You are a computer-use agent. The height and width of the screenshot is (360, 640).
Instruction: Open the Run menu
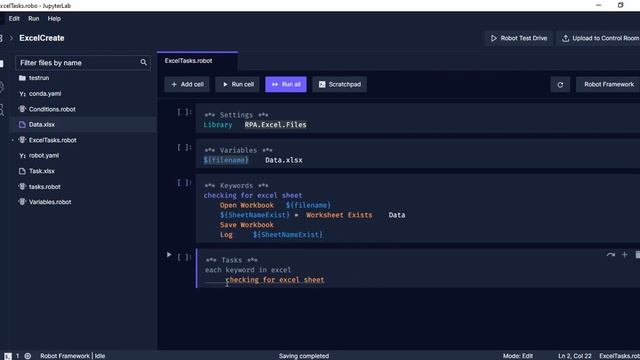pyautogui.click(x=34, y=18)
